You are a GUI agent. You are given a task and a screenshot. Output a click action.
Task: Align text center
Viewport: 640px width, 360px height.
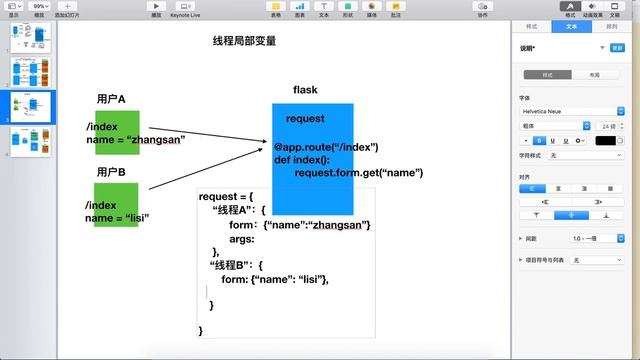pos(558,189)
